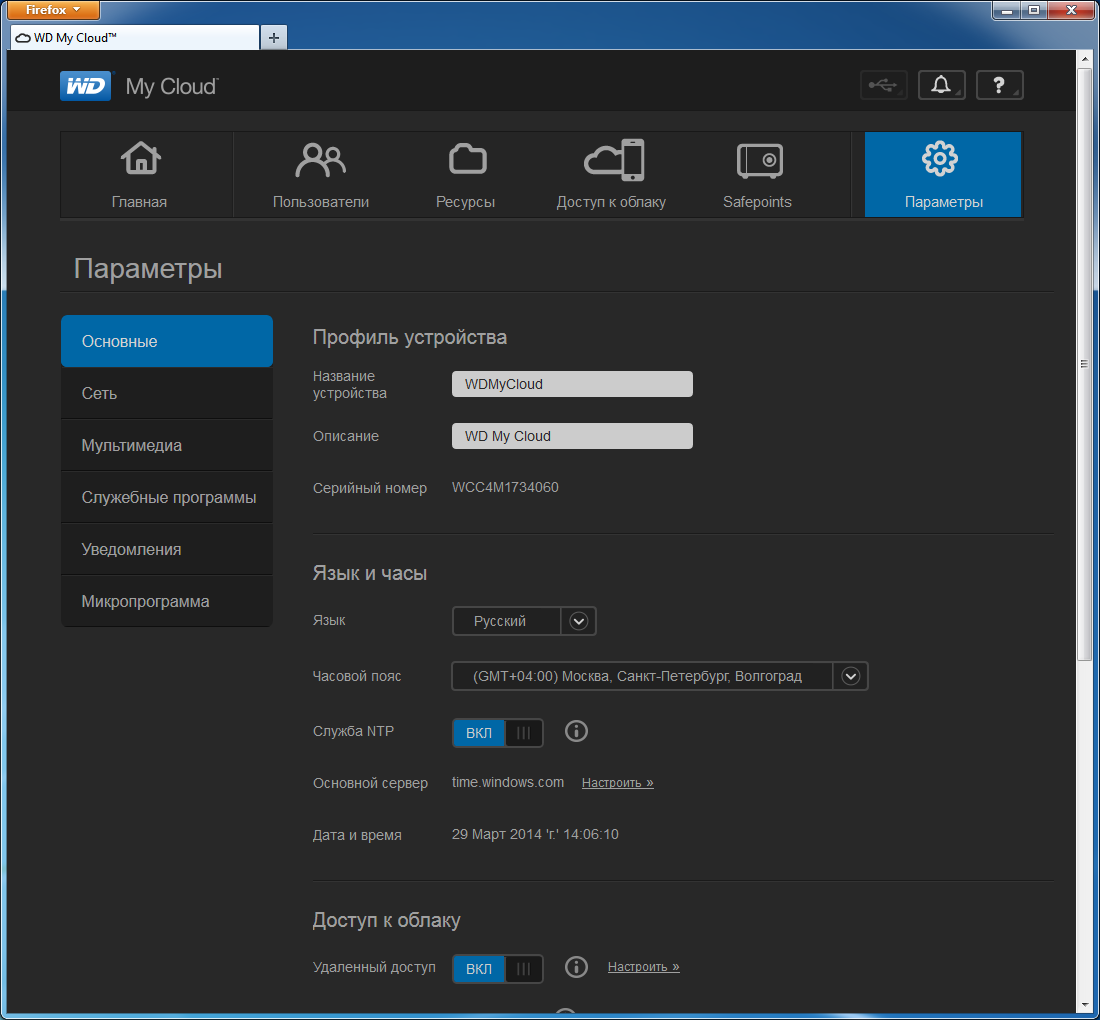Select Микропрограмма in the settings sidebar
1100x1020 pixels.
(x=166, y=602)
